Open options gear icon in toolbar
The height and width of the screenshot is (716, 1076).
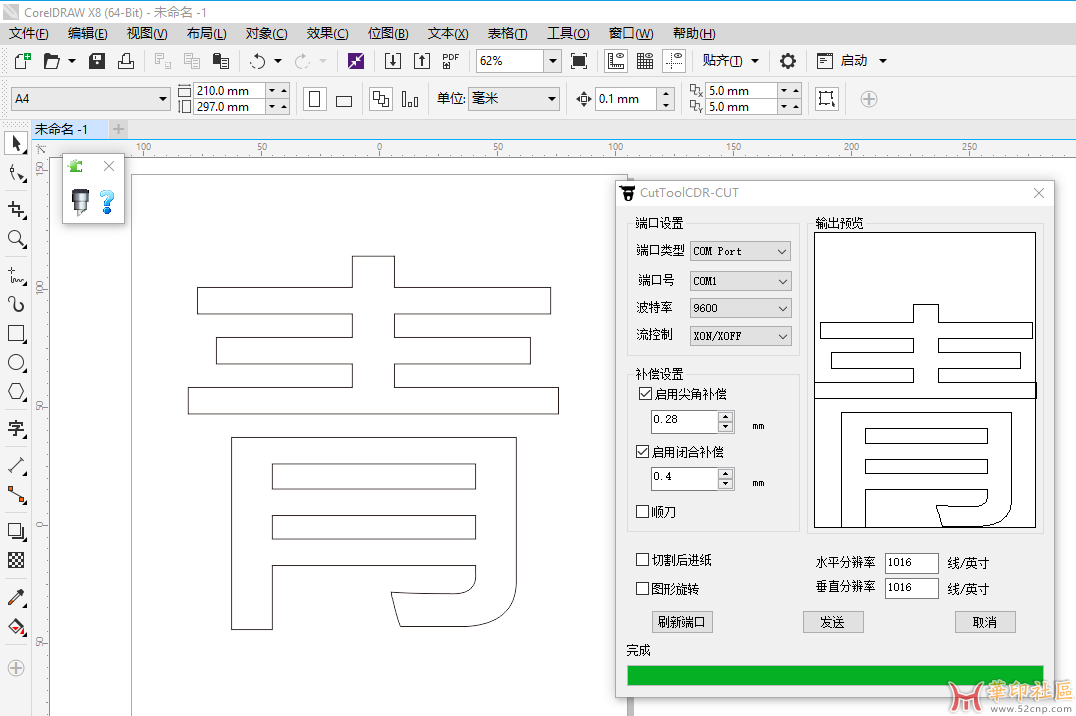tap(788, 61)
